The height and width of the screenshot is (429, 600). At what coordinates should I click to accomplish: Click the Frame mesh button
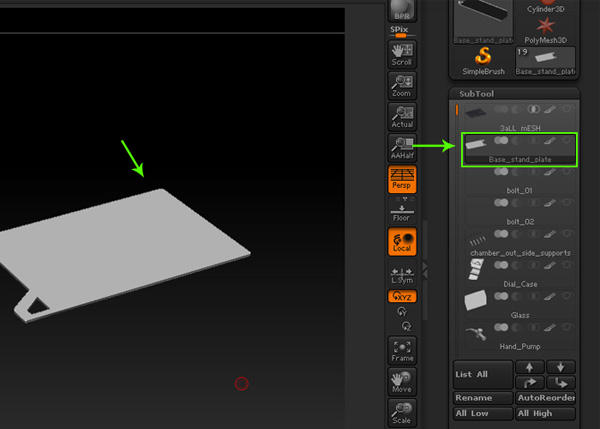click(402, 350)
